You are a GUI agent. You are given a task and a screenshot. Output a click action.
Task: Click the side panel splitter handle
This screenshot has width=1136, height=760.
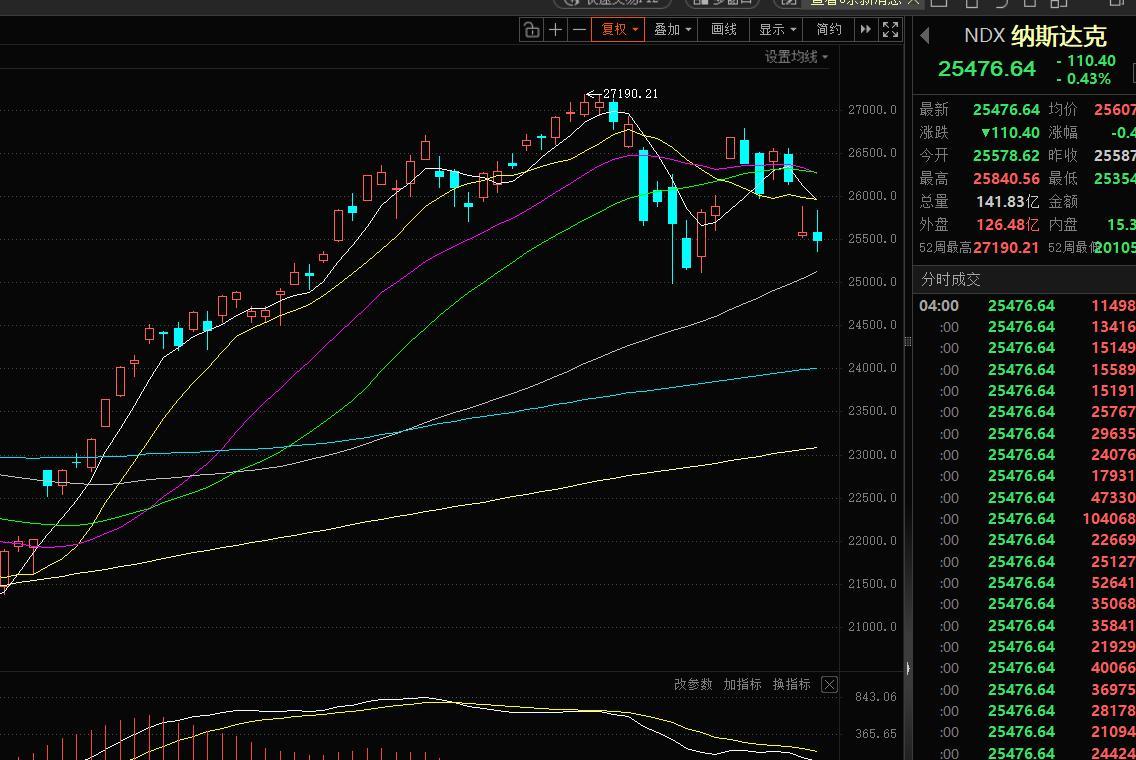point(908,341)
